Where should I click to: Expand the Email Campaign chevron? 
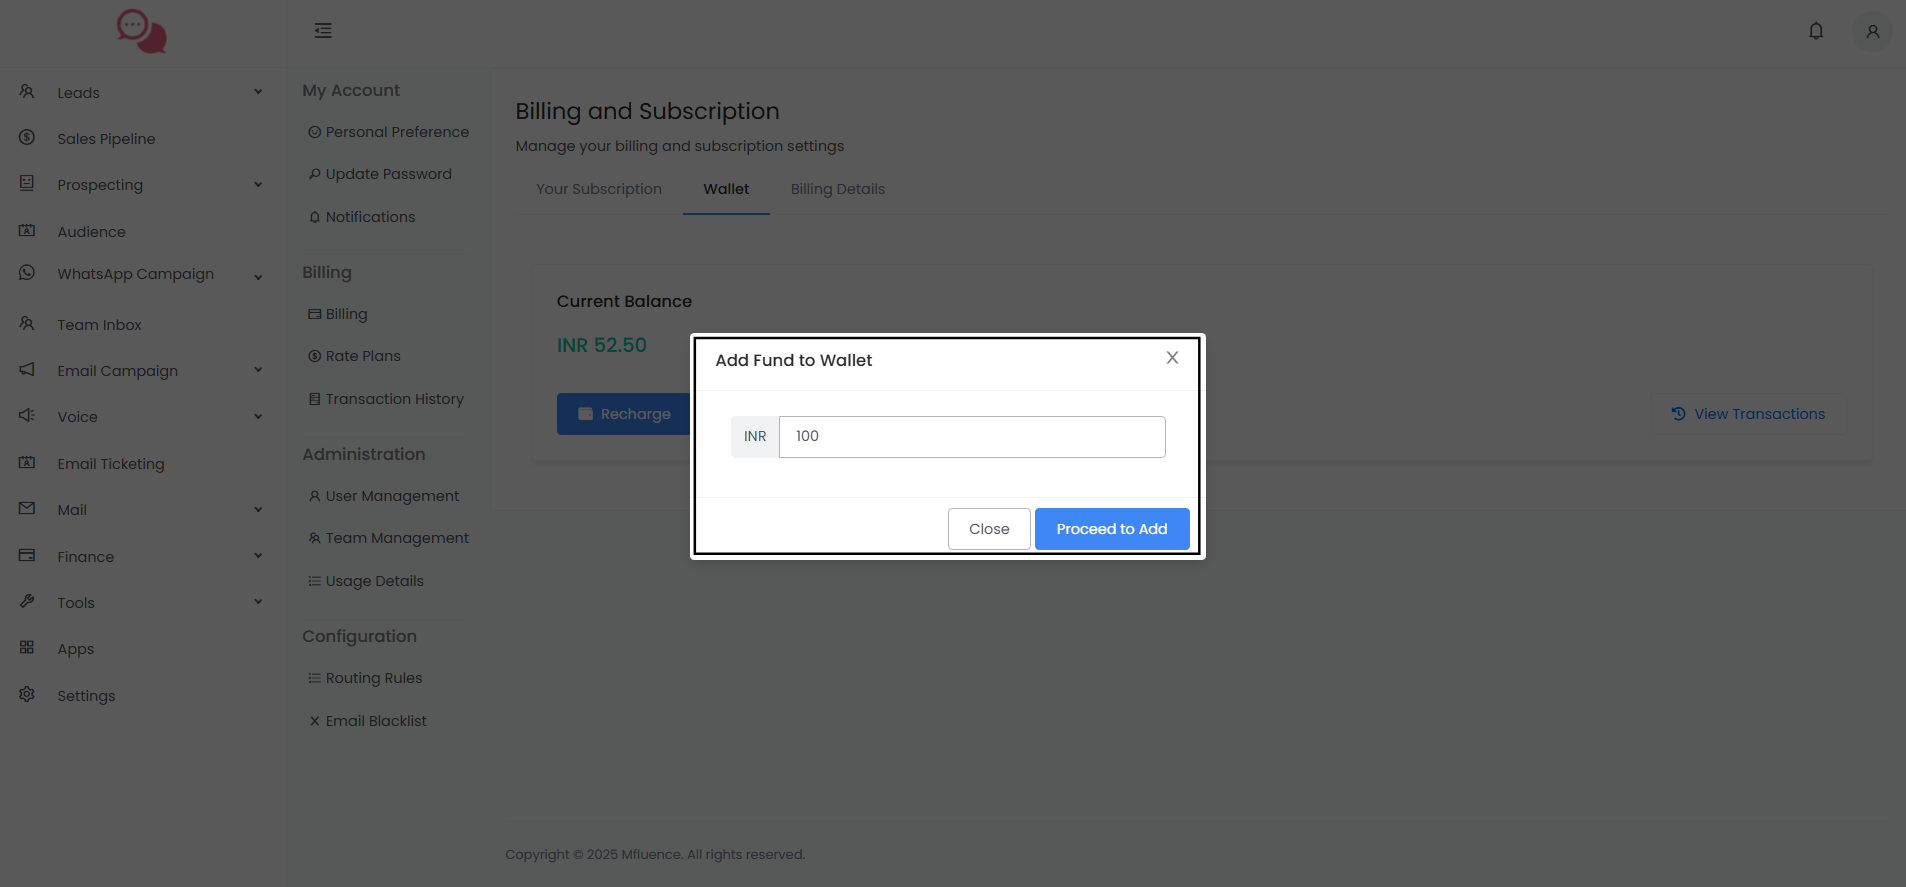click(258, 370)
